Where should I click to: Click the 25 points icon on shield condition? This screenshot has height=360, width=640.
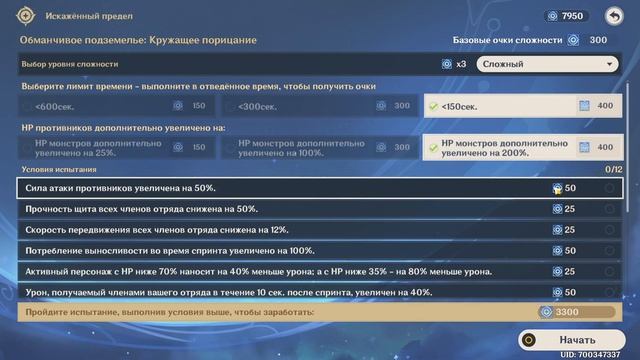point(557,209)
